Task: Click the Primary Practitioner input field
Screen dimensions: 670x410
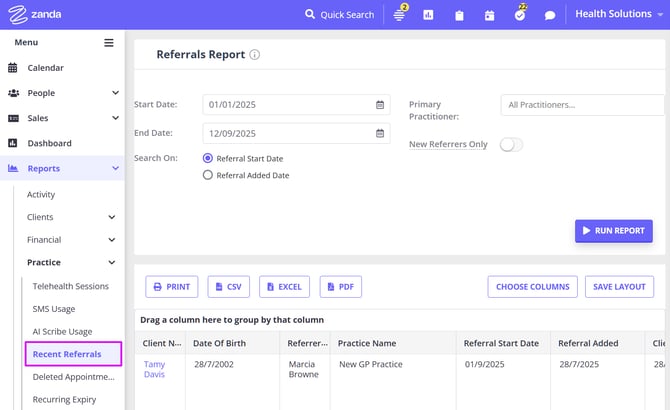Action: tap(582, 105)
